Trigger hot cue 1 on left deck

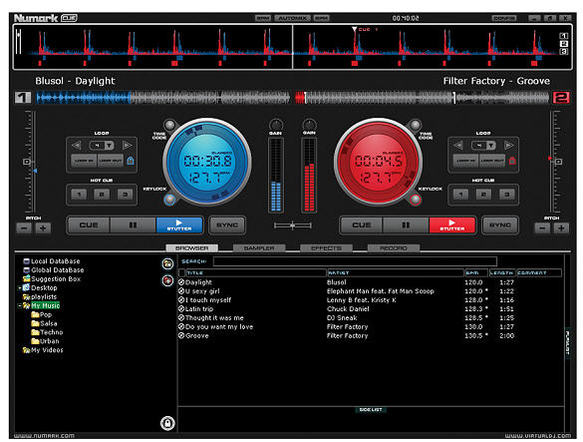tap(79, 194)
